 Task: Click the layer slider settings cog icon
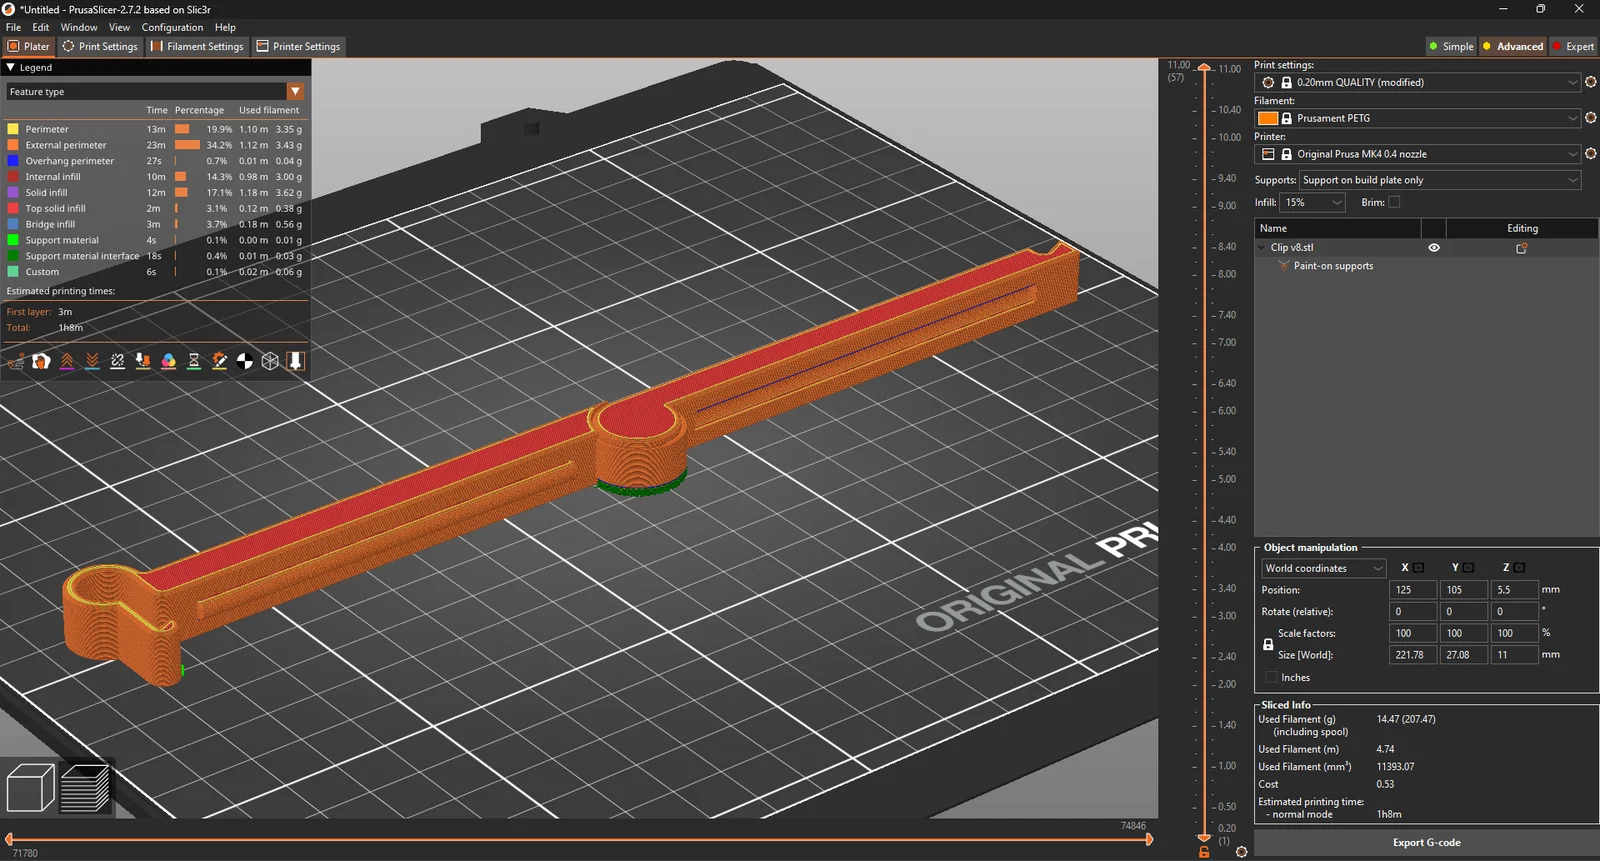[1241, 852]
